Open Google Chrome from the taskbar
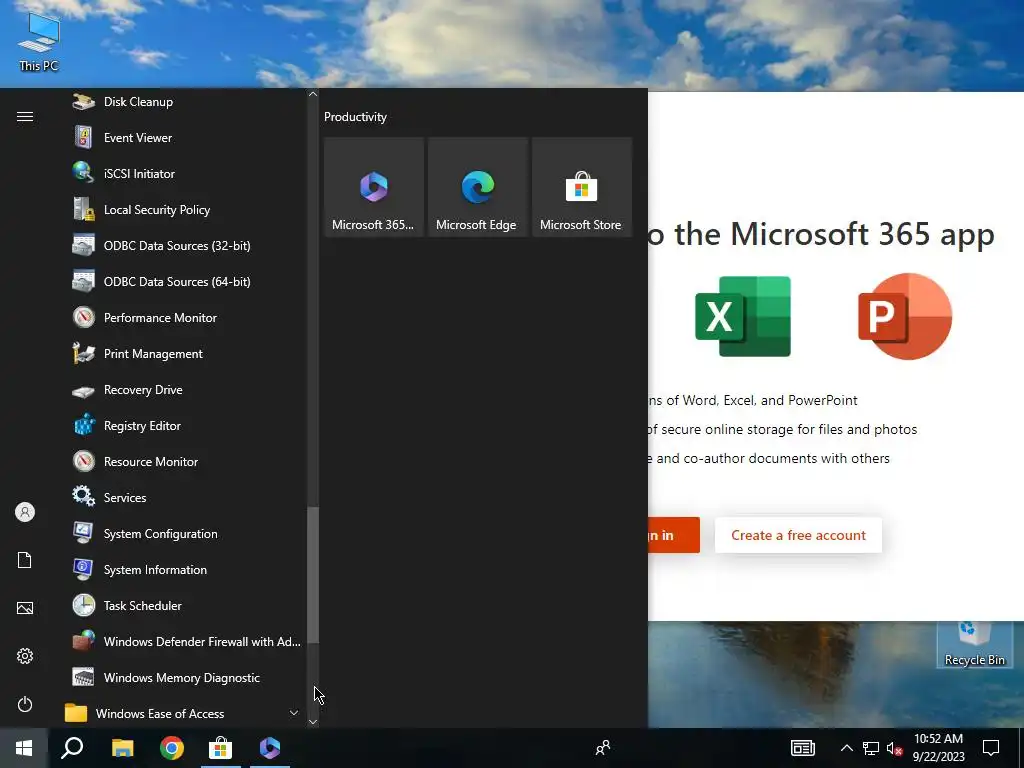This screenshot has height=768, width=1024. point(172,748)
